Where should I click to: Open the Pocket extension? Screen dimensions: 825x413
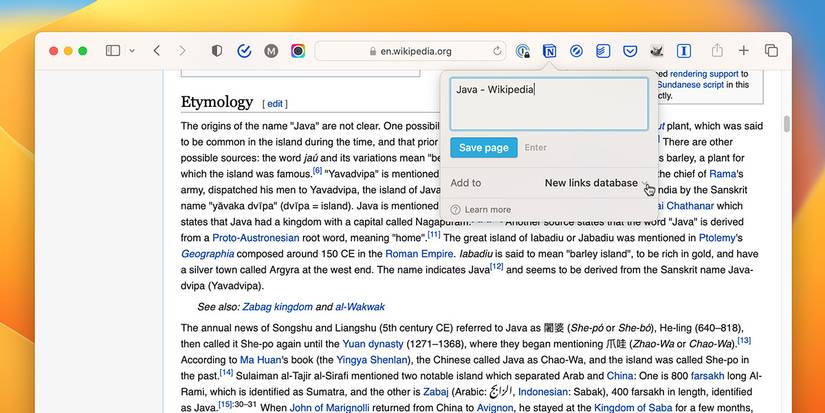tap(630, 51)
